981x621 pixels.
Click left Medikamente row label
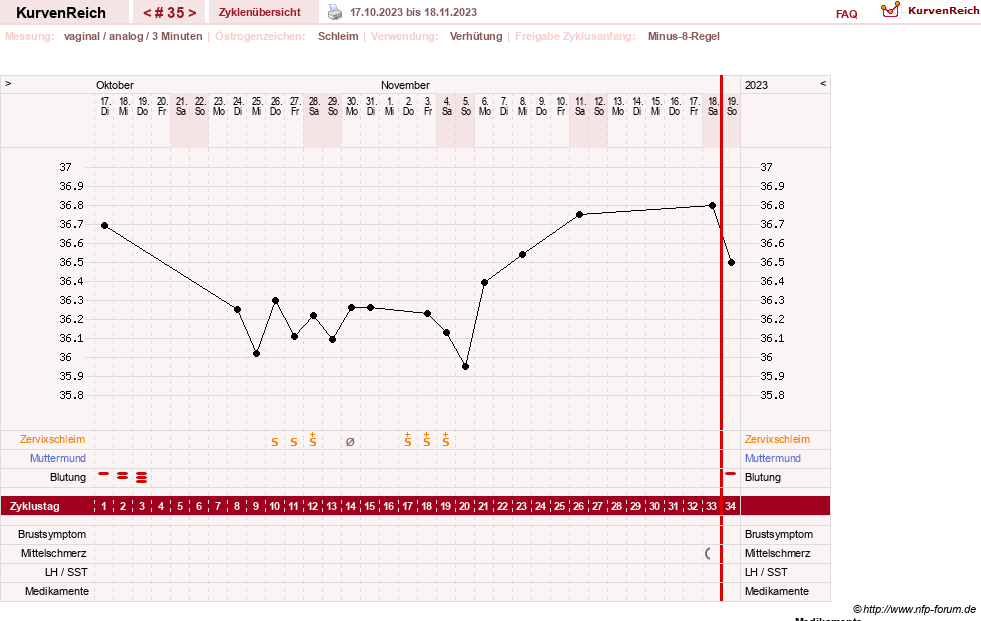coord(56,591)
